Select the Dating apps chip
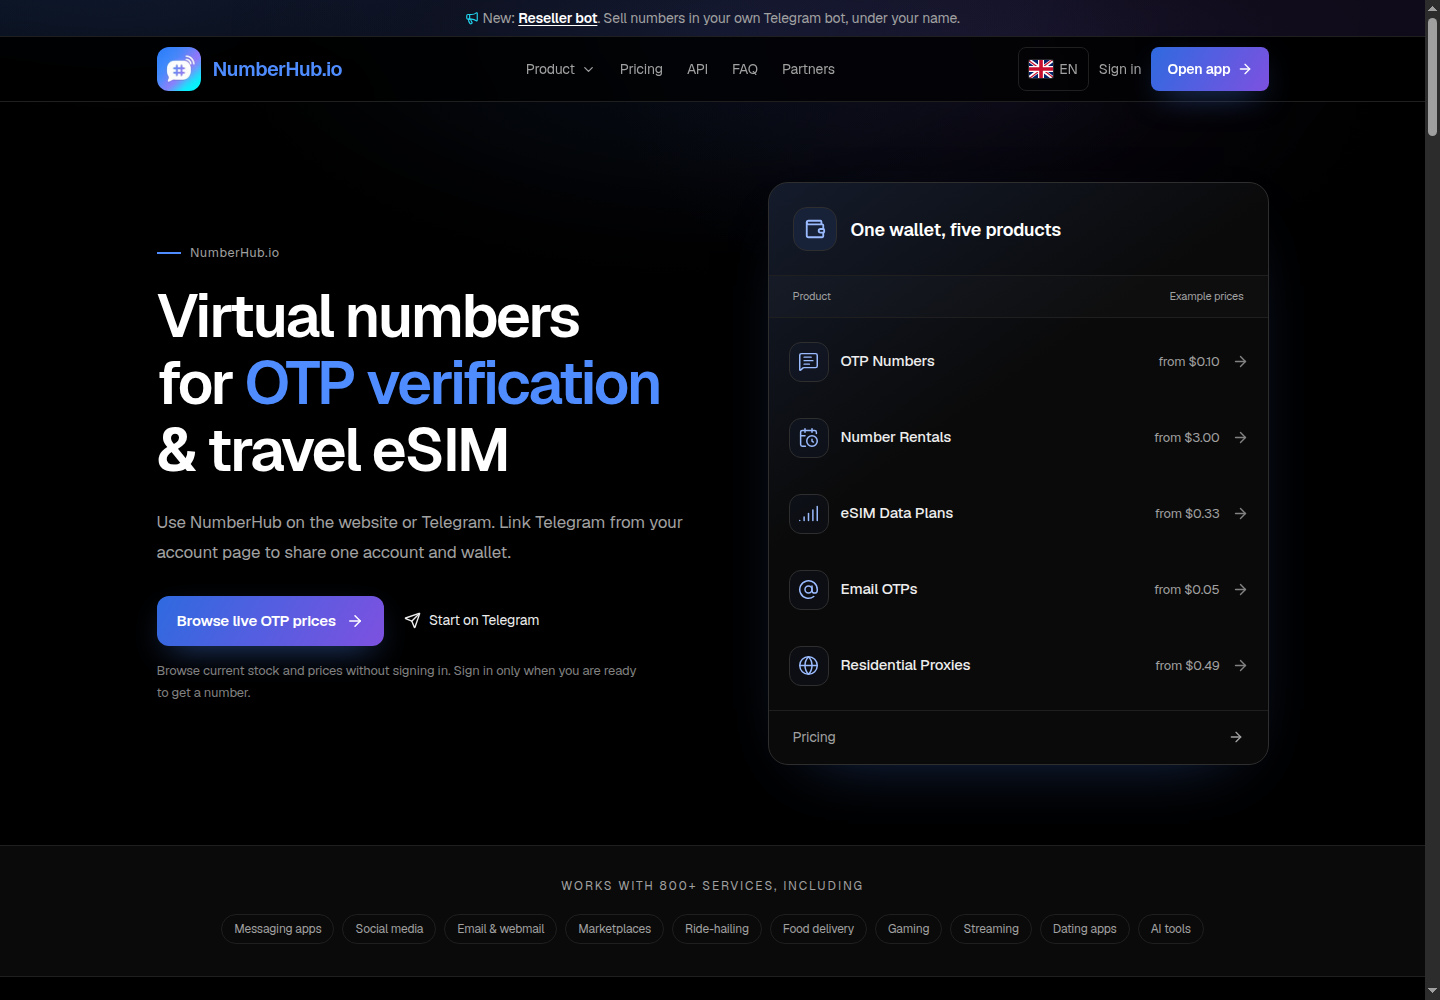Screen dimensions: 1440x1000 pyautogui.click(x=1085, y=929)
